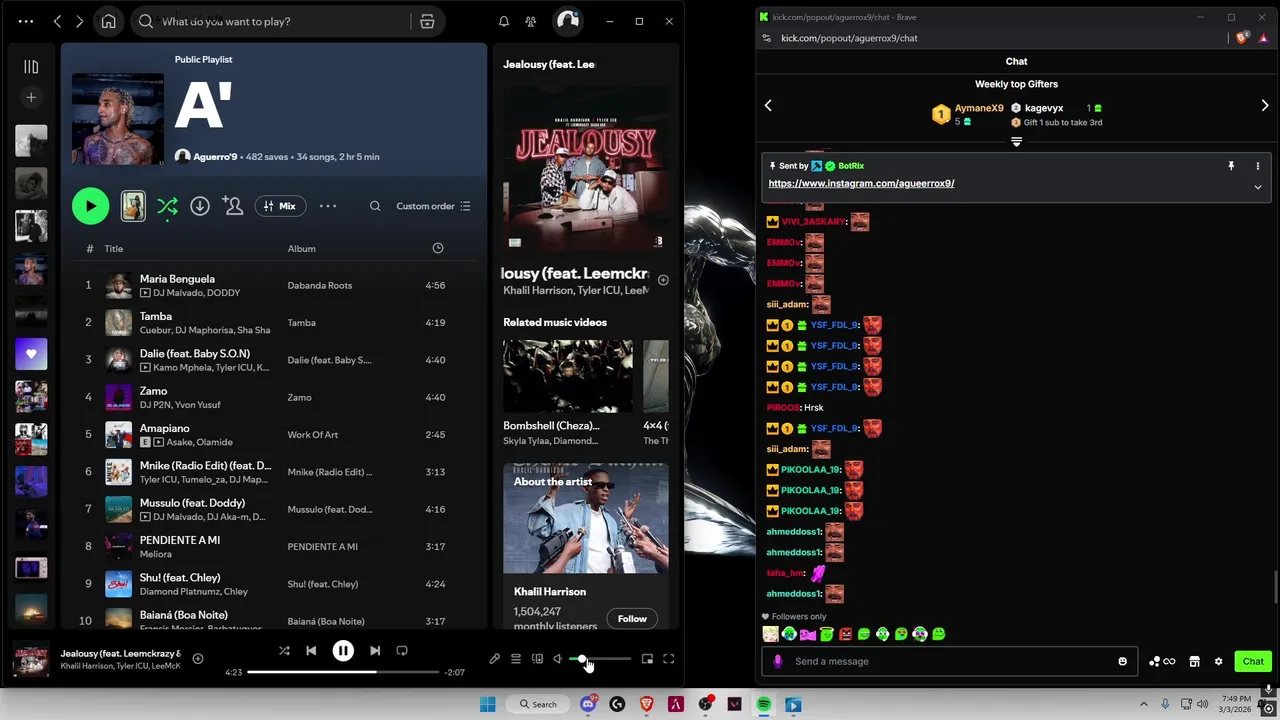Open Bombshell (Cheza) music video
Screen dimensions: 1280x720
point(568,376)
